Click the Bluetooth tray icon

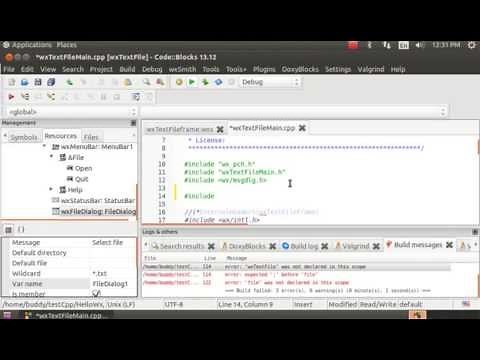click(369, 45)
